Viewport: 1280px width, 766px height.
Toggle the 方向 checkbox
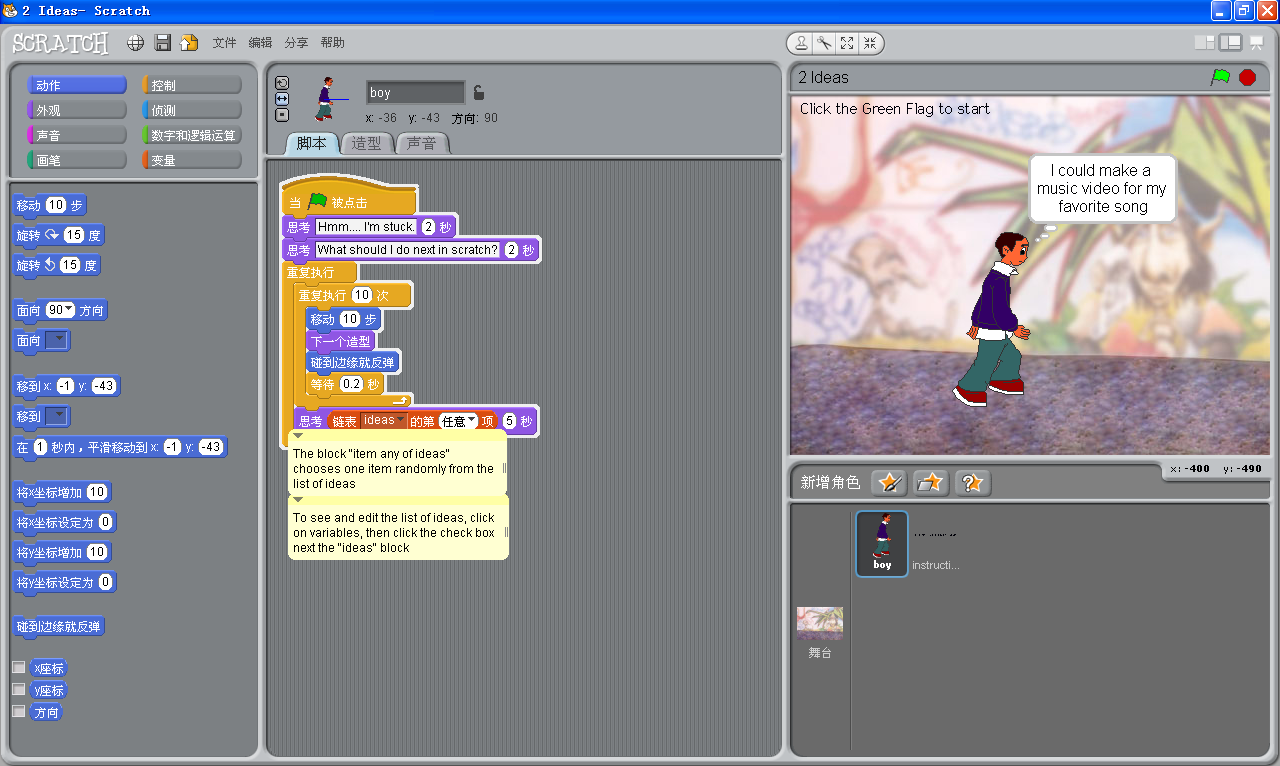click(18, 711)
